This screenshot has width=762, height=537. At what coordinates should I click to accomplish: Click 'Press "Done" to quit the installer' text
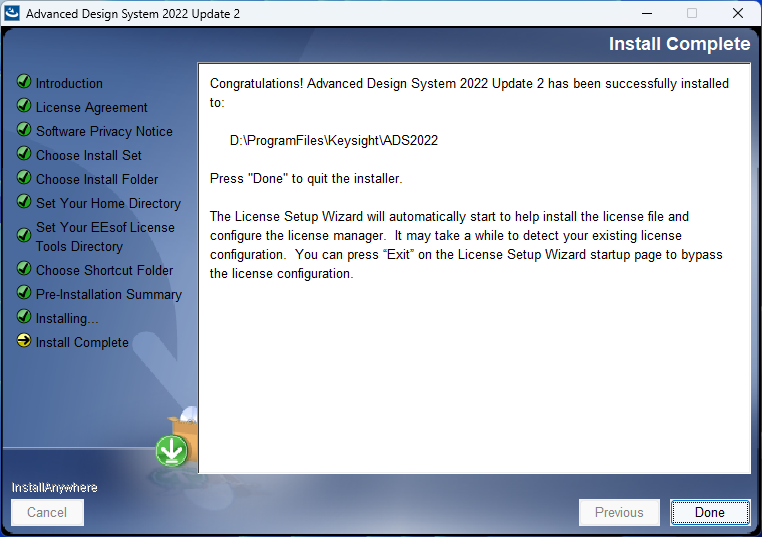click(306, 179)
